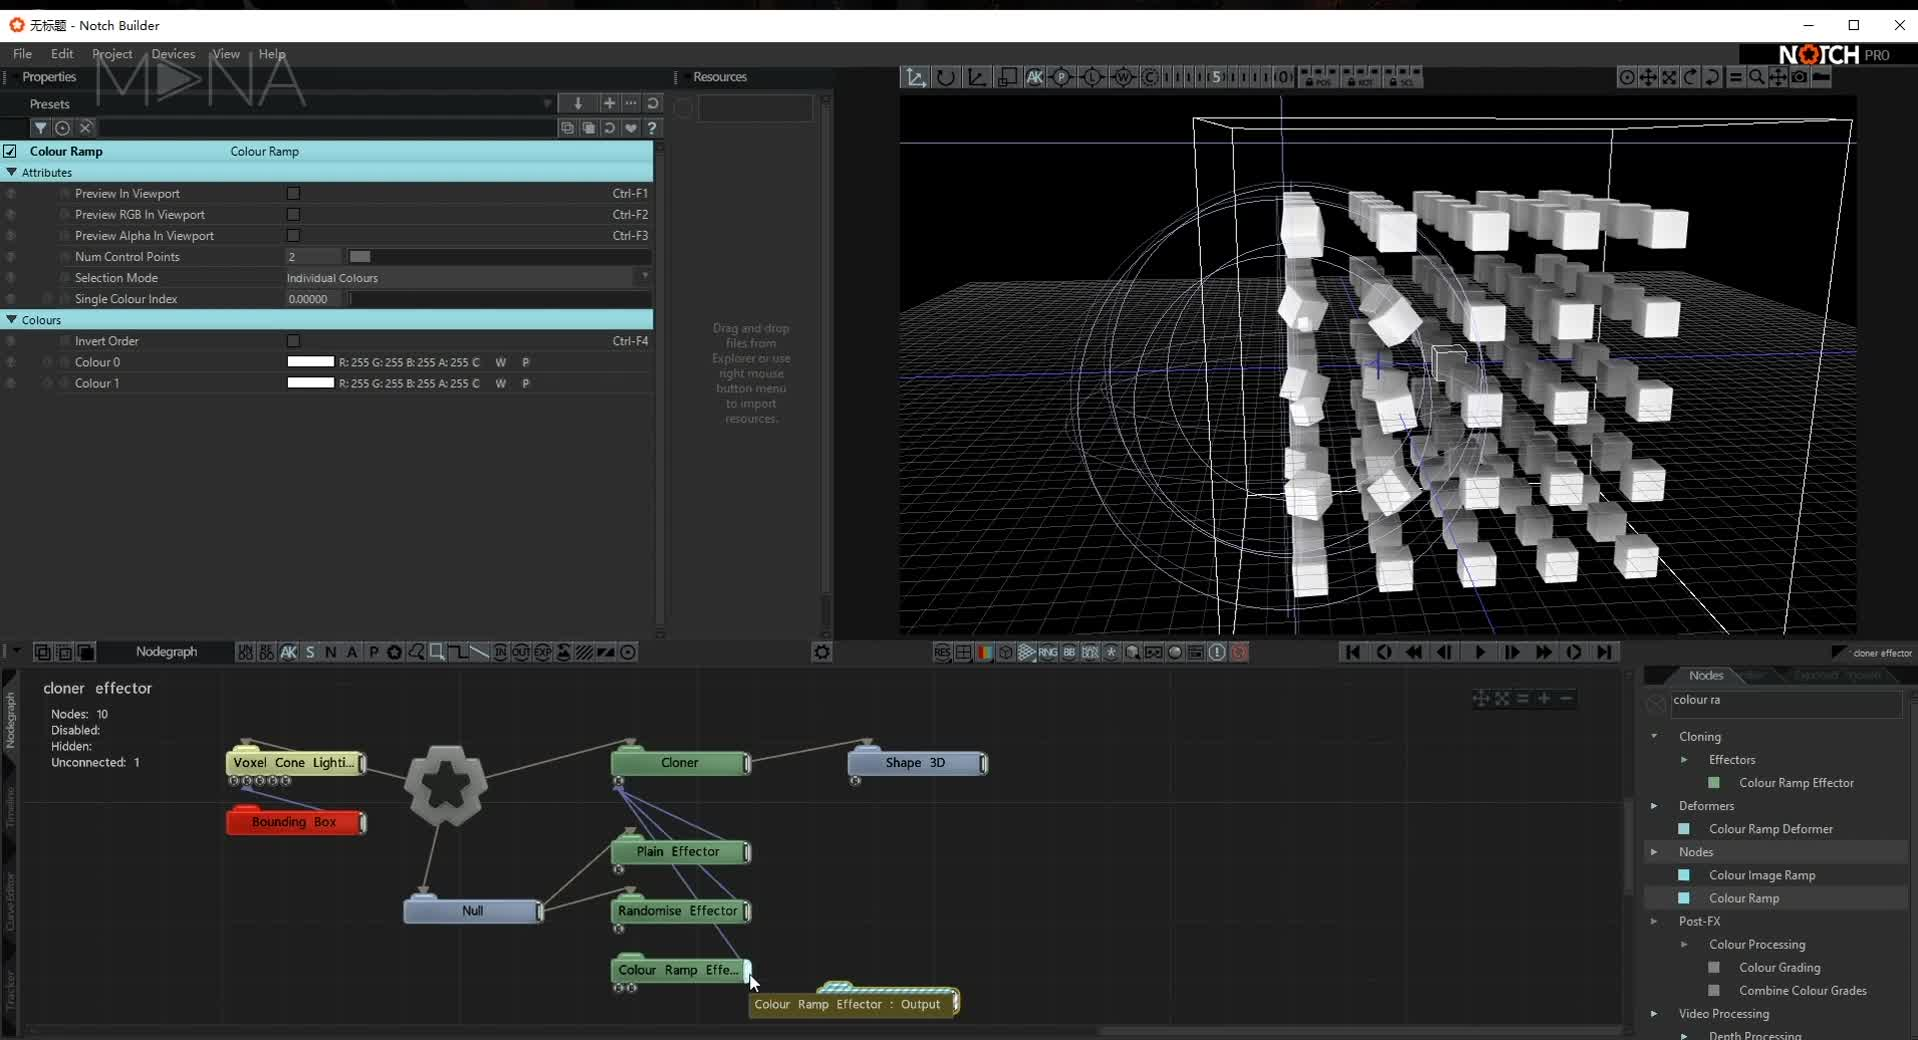Collapse the Colours section
Image resolution: width=1918 pixels, height=1040 pixels.
(x=12, y=320)
